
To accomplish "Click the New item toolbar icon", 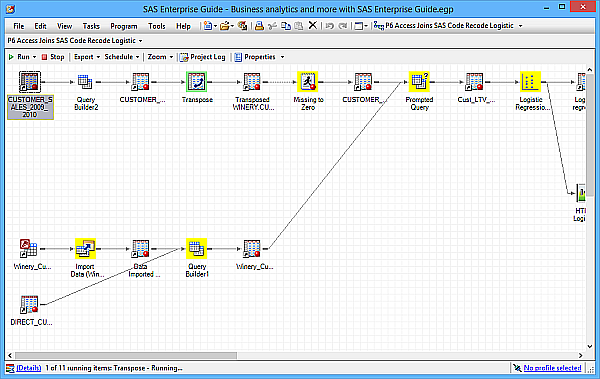I will click(208, 26).
